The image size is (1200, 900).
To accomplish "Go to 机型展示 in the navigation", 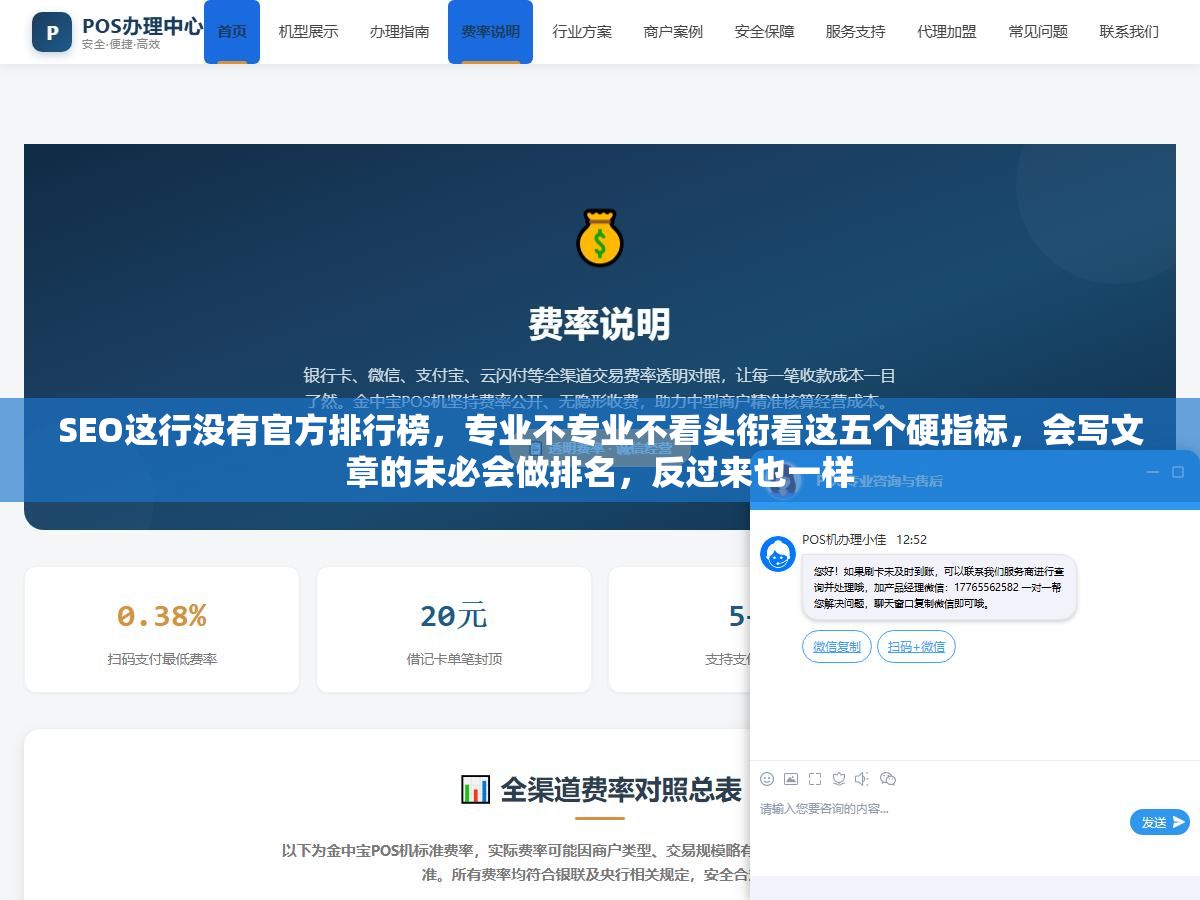I will (308, 32).
